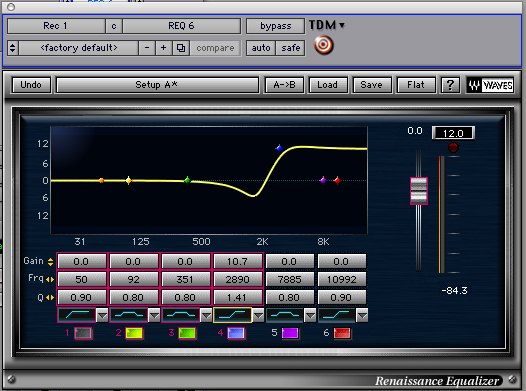Toggle band 1 on/off gray button
Viewport: 526px width, 391px height.
coord(83,333)
